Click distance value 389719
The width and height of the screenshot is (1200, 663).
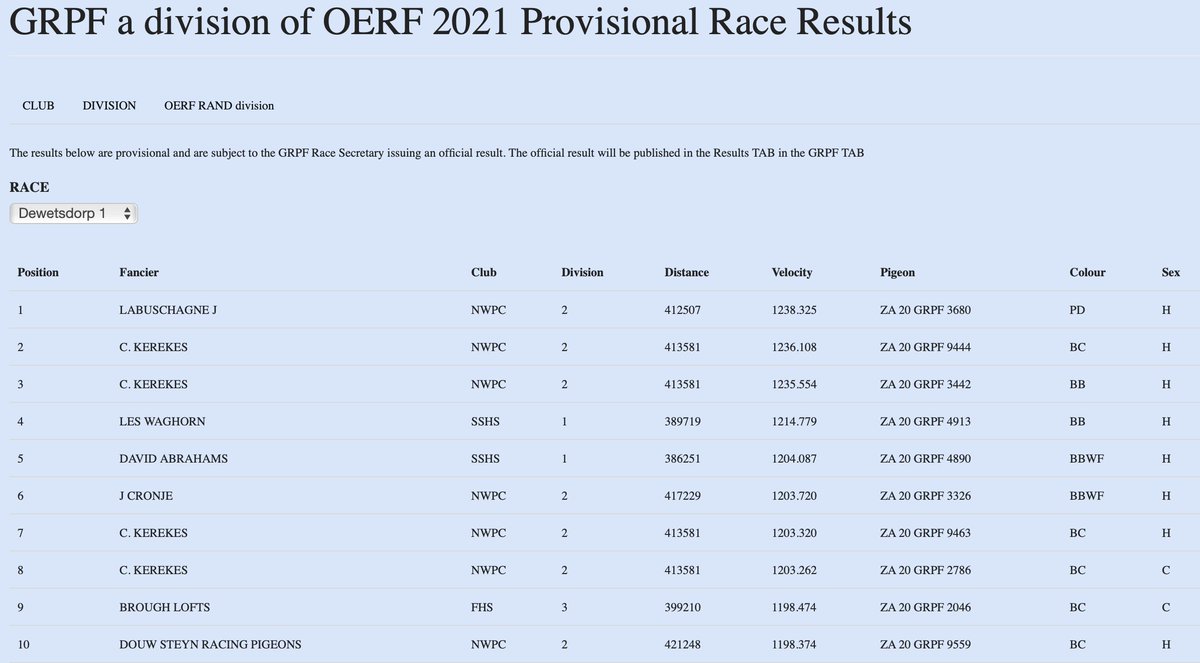(x=683, y=422)
